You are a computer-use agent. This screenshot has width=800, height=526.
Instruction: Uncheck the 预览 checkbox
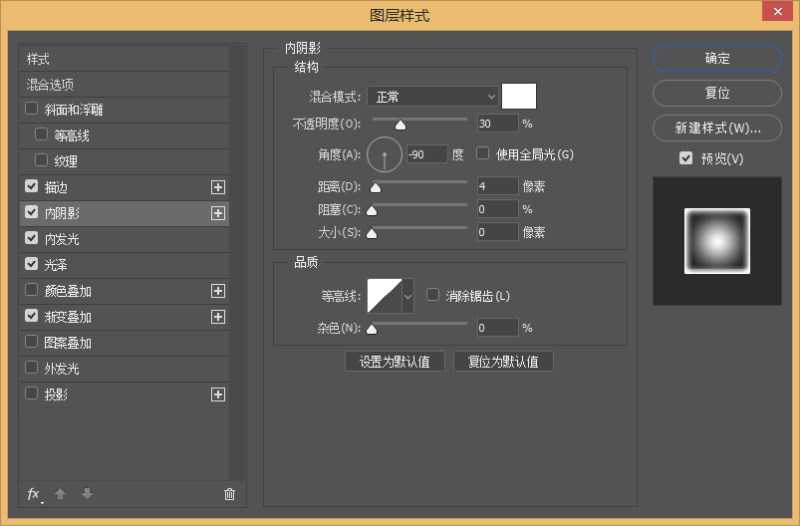point(685,158)
